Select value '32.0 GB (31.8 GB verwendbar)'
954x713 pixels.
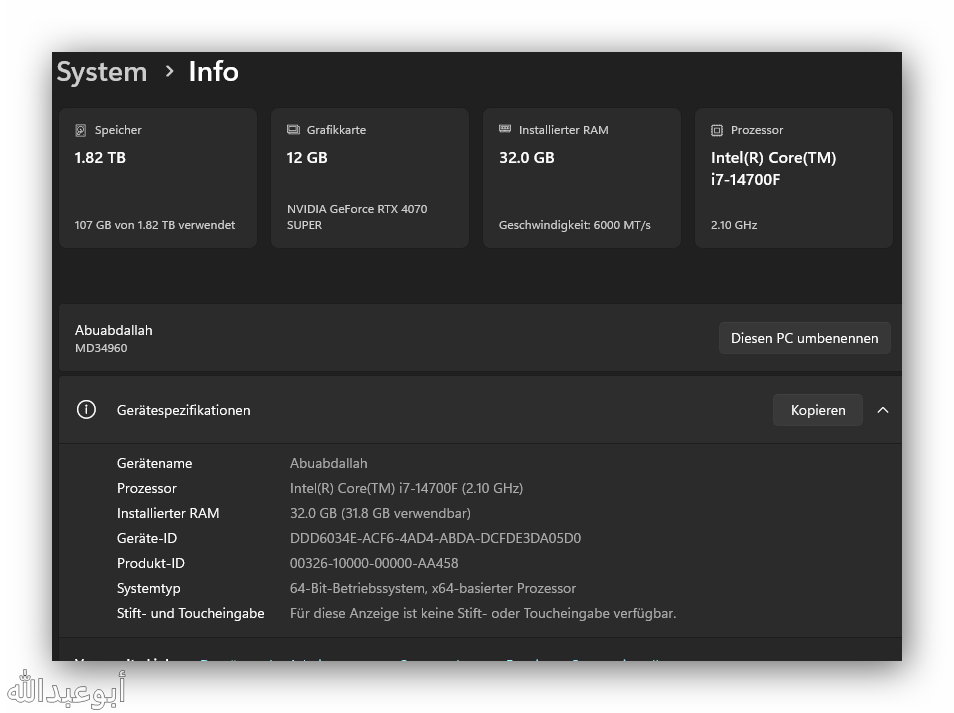point(380,513)
